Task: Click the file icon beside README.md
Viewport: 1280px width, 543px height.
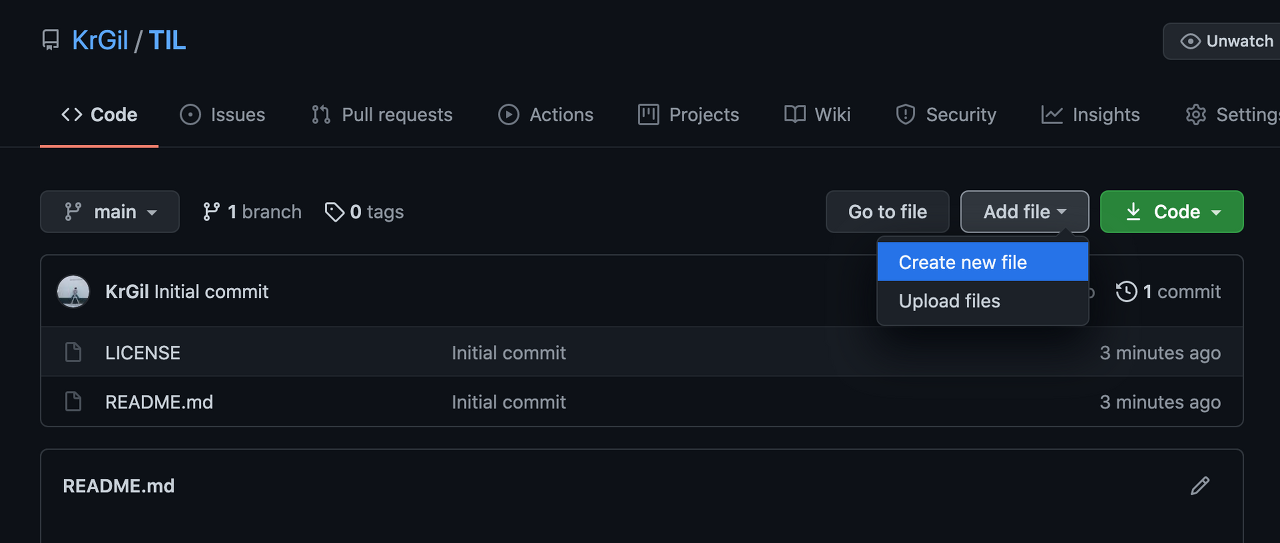Action: (72, 401)
